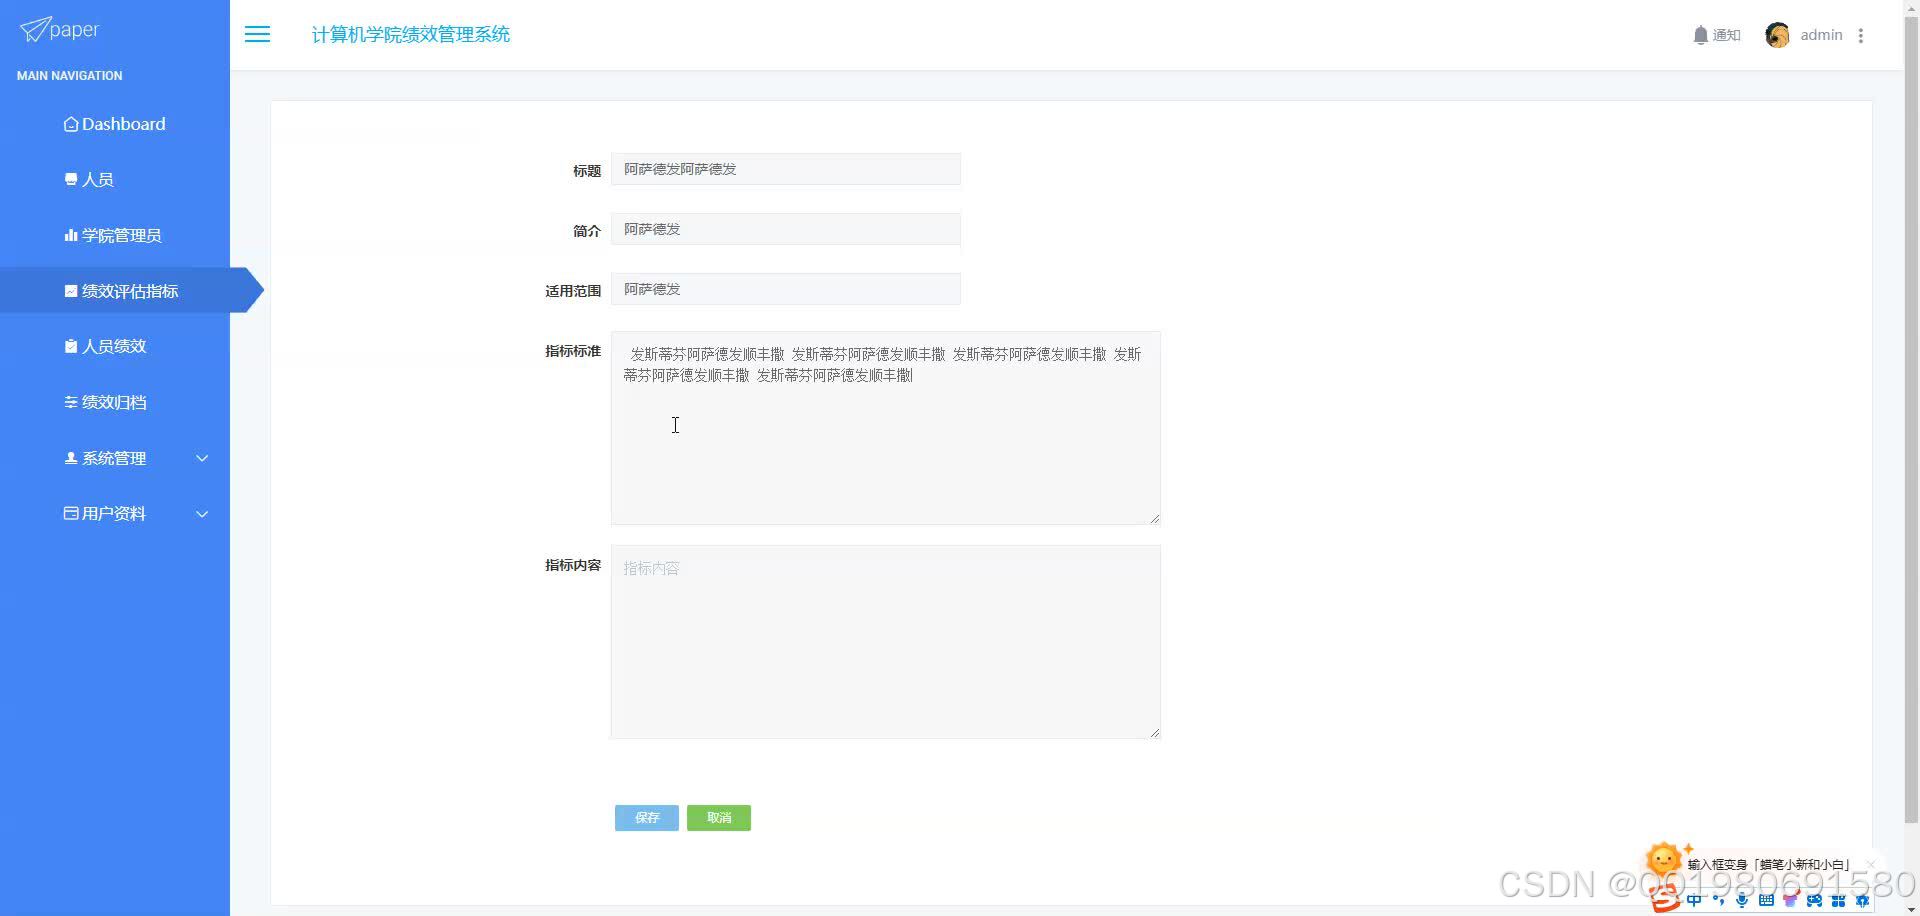This screenshot has width=1920, height=916.
Task: Expand the 系统管理 submenu chevron
Action: pos(202,458)
